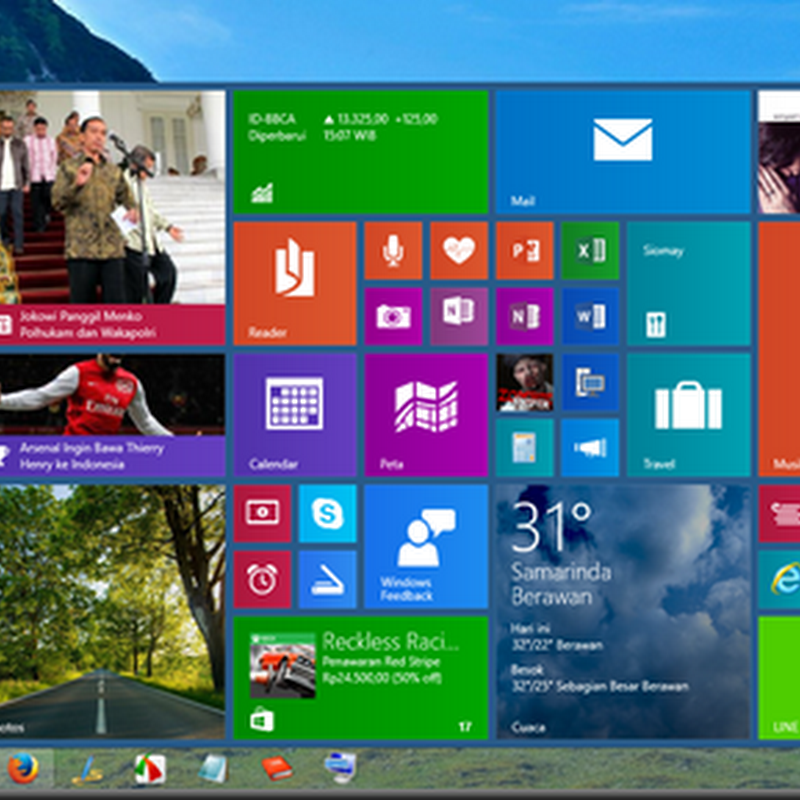Open the Health heart tile
Image resolution: width=800 pixels, height=800 pixels.
(x=459, y=251)
